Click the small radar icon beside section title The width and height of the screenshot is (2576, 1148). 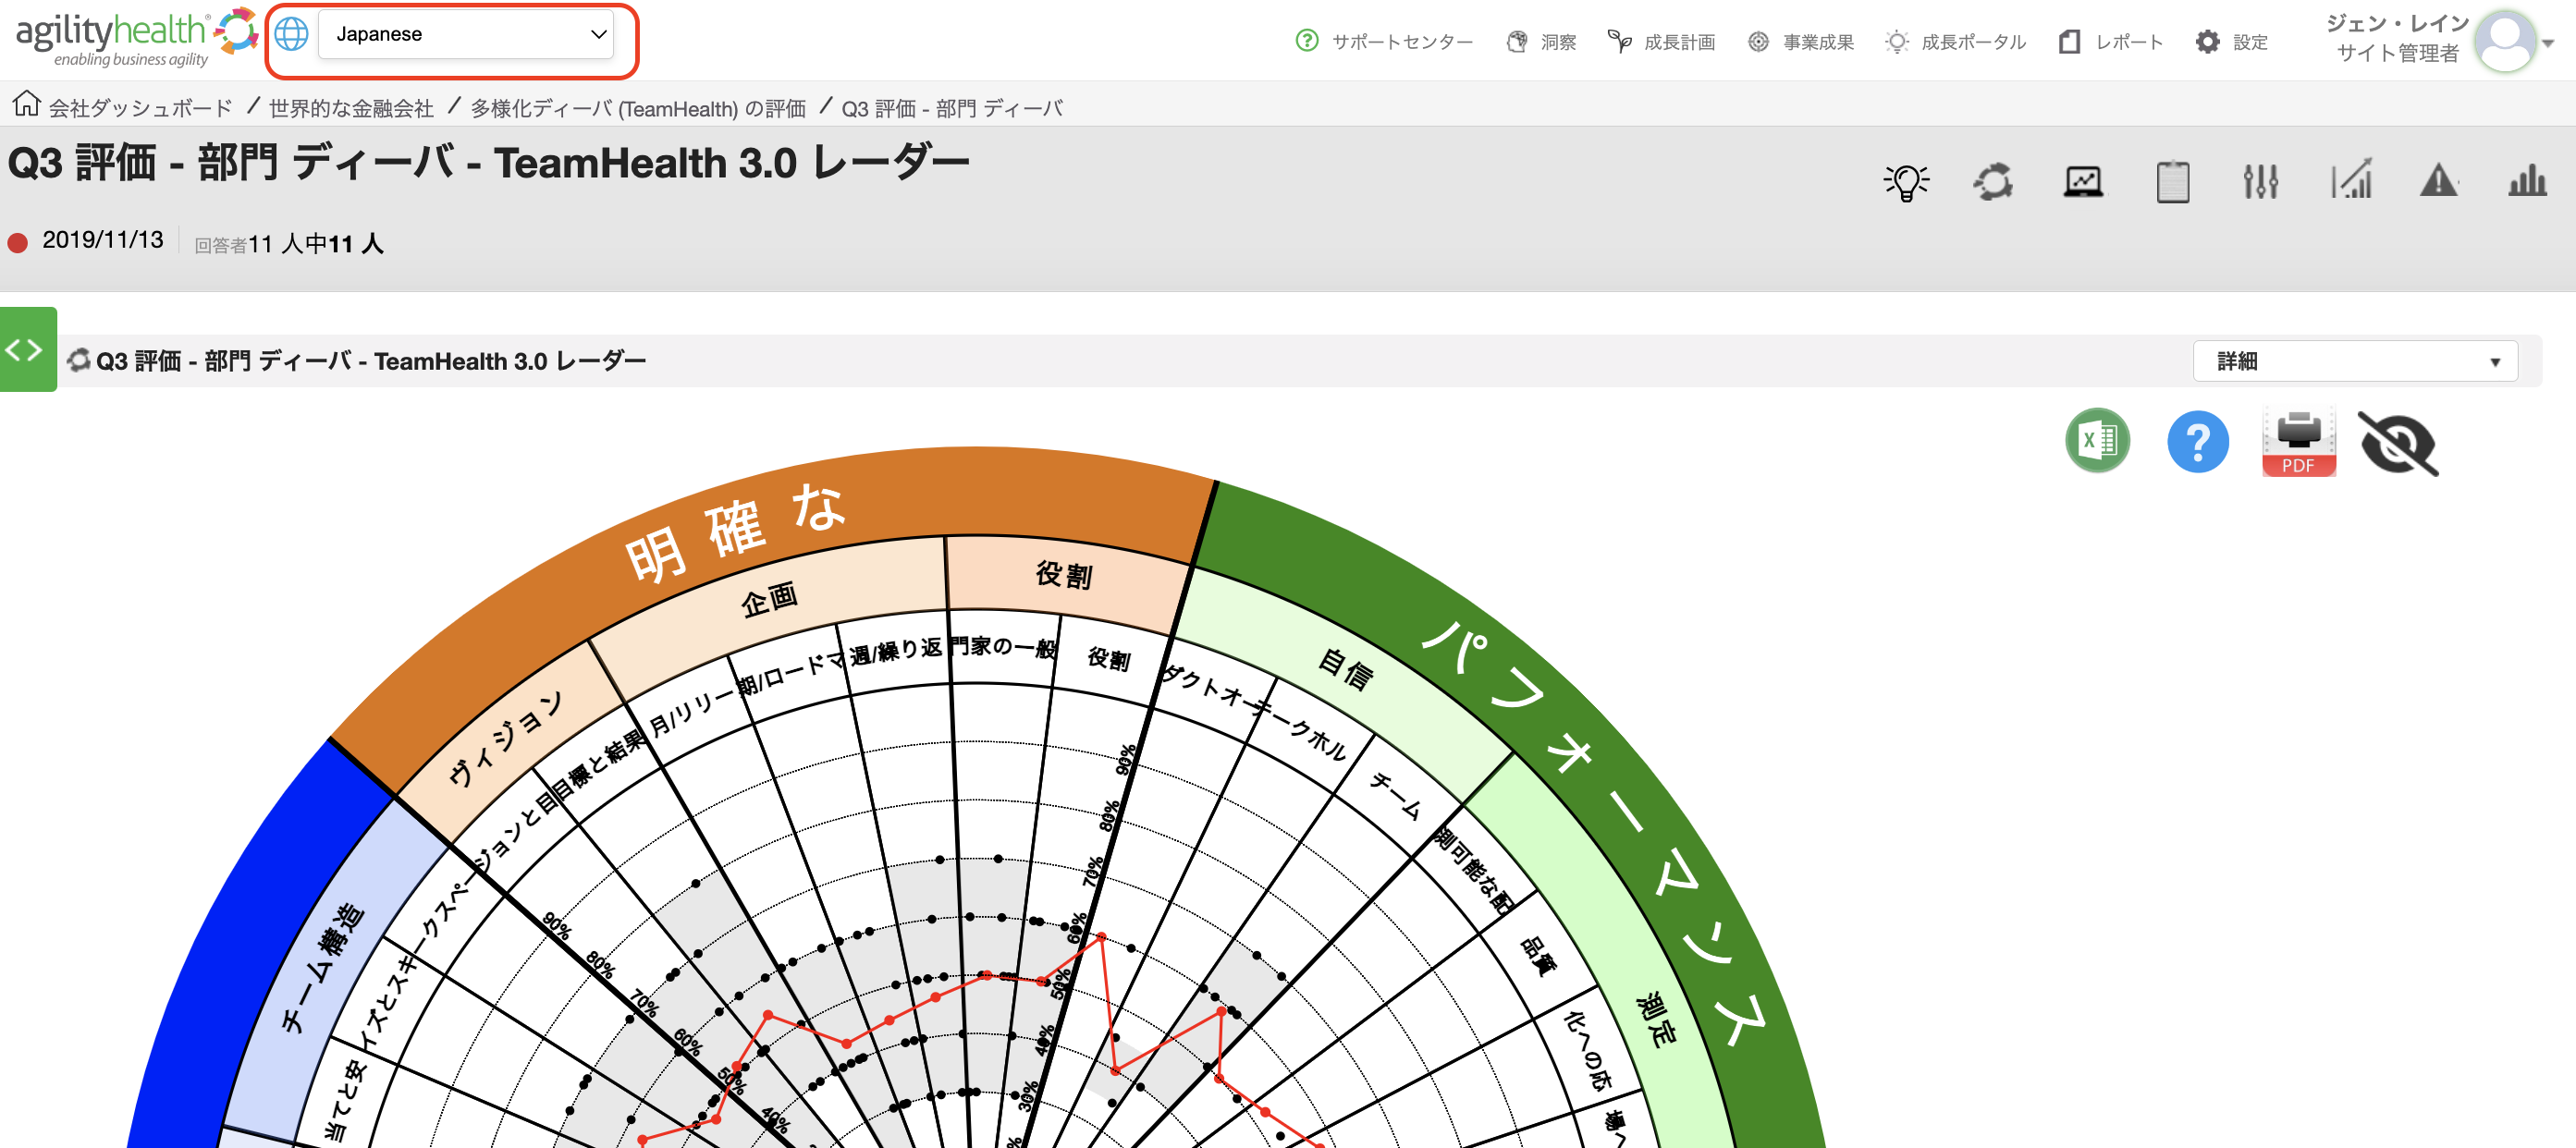tap(79, 360)
